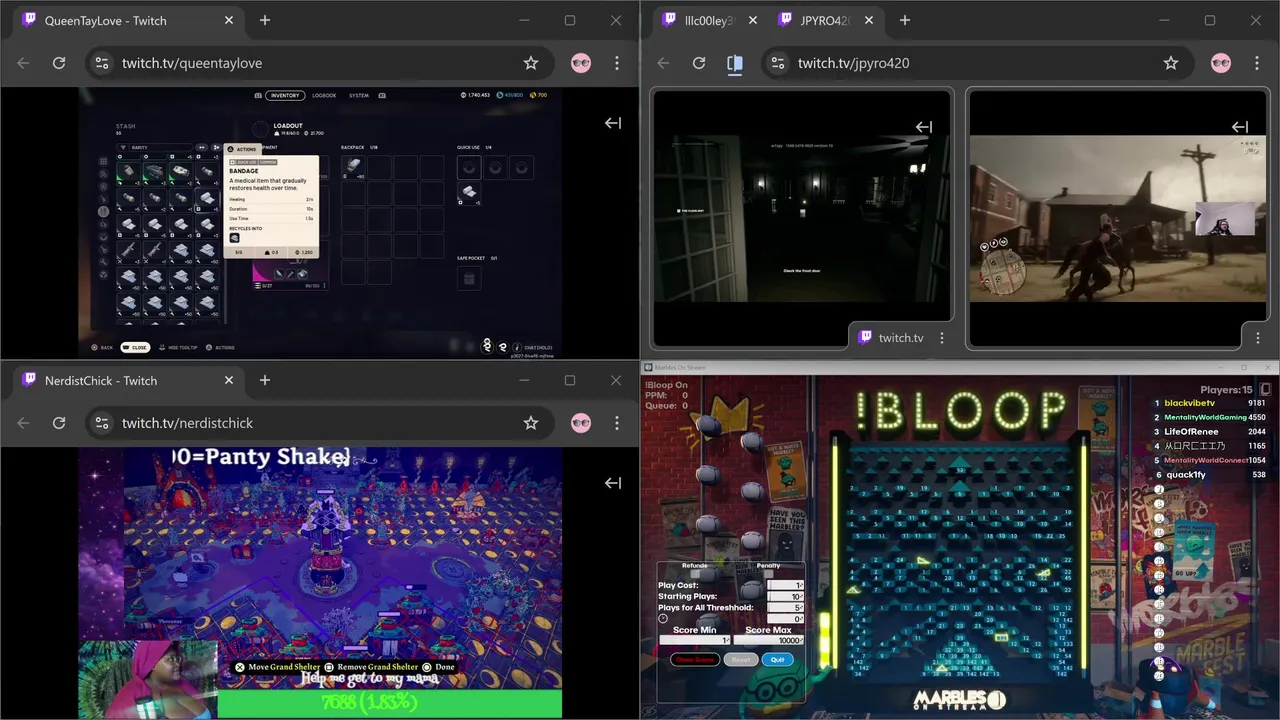Reload the NerdistChick Twitch page
Viewport: 1280px width, 720px height.
point(59,423)
